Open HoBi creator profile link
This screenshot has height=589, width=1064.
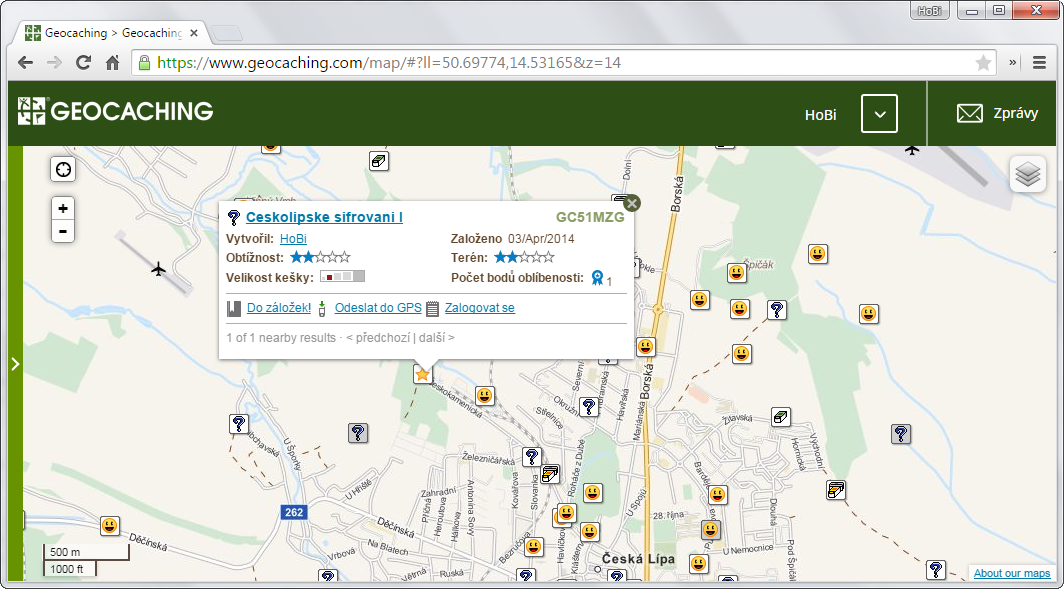293,239
